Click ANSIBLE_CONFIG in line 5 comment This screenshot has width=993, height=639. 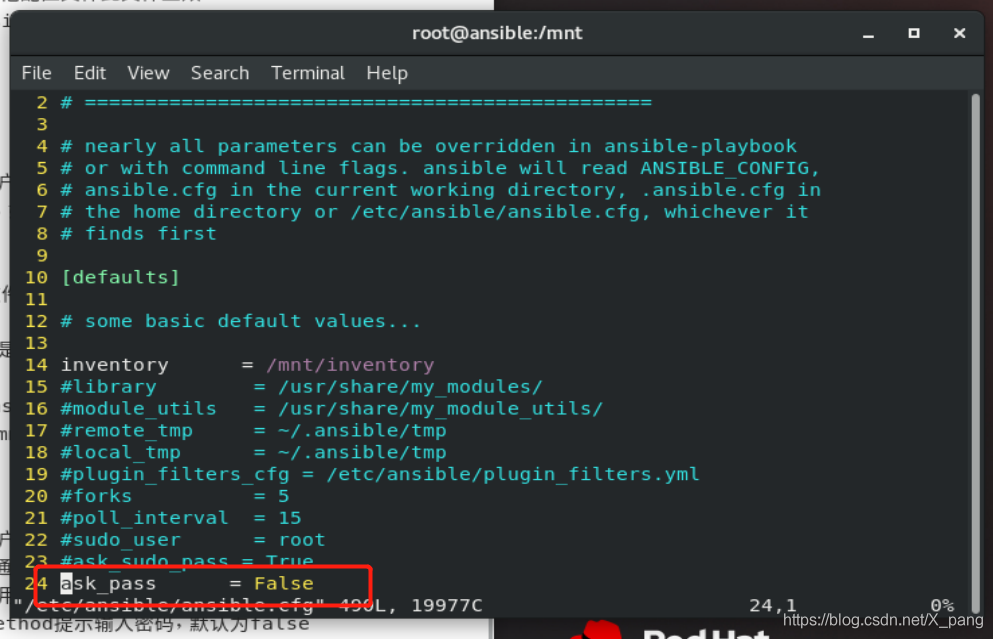point(724,168)
